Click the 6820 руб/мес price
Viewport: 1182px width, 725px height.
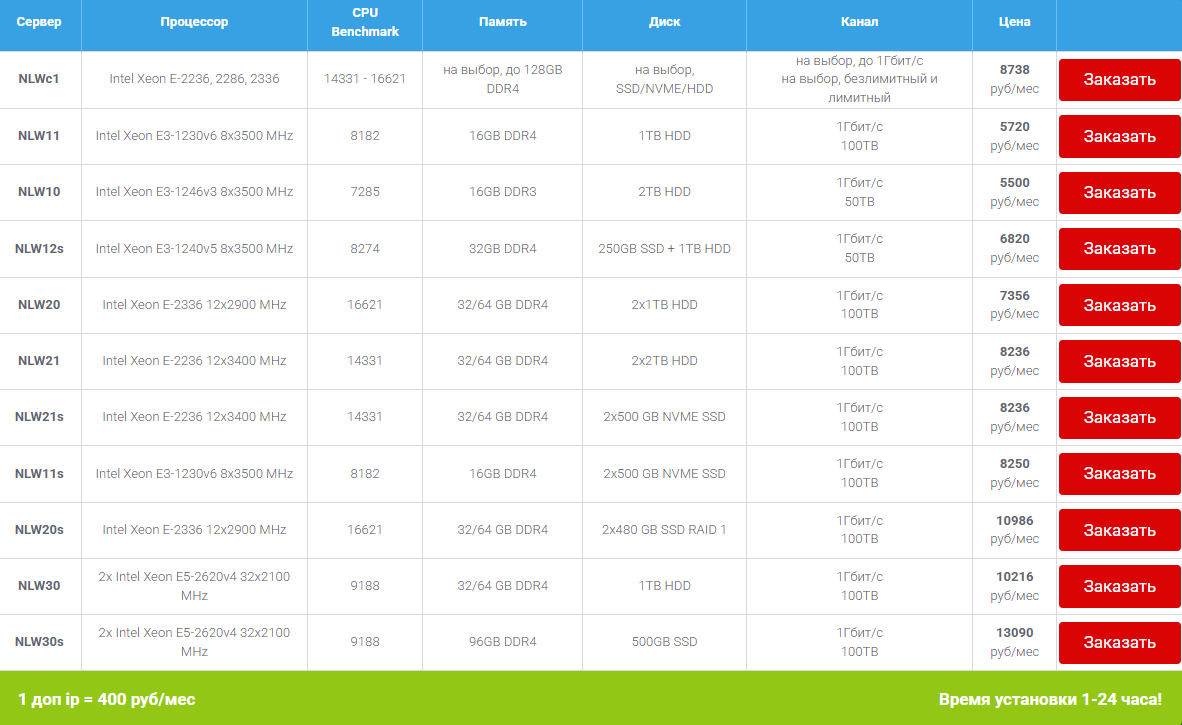pyautogui.click(x=1015, y=248)
